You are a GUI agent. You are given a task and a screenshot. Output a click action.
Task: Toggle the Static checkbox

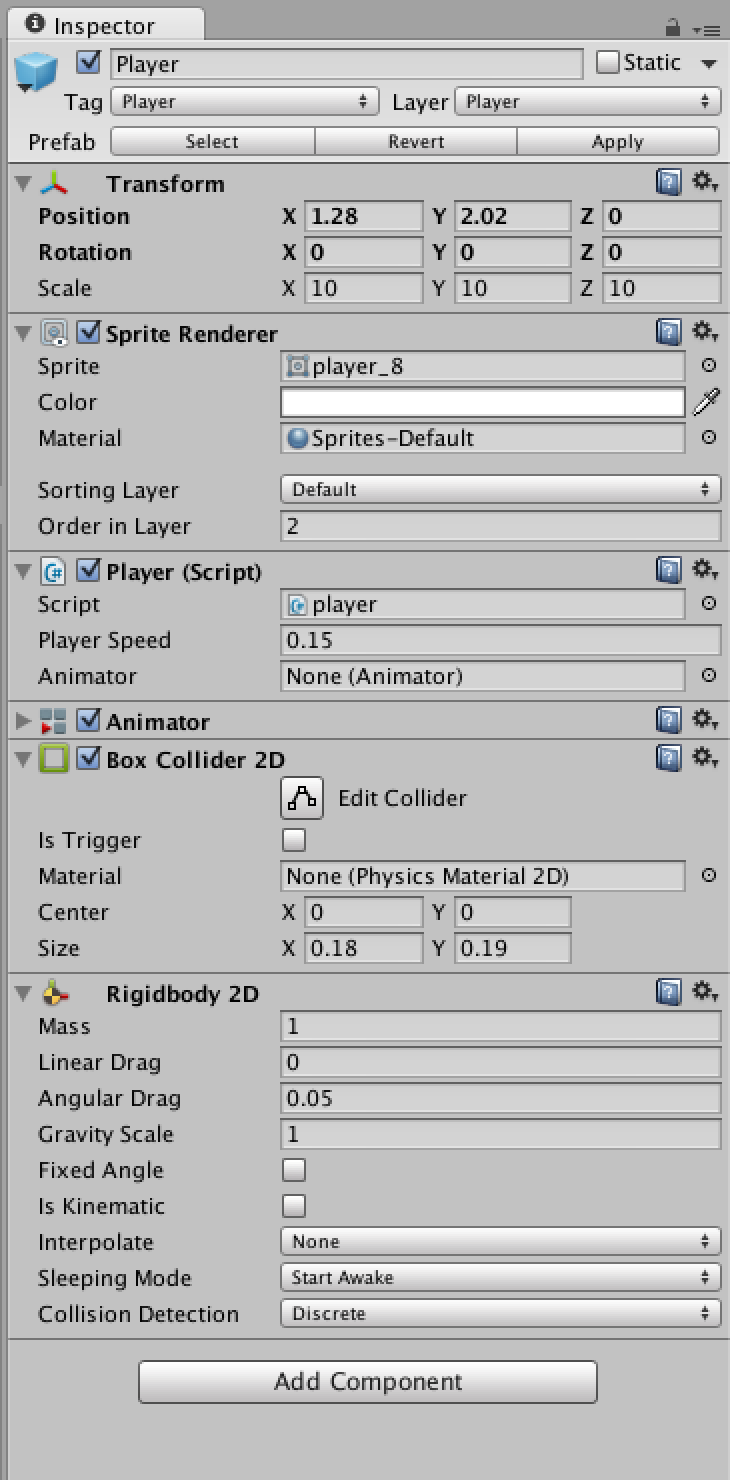pos(608,63)
